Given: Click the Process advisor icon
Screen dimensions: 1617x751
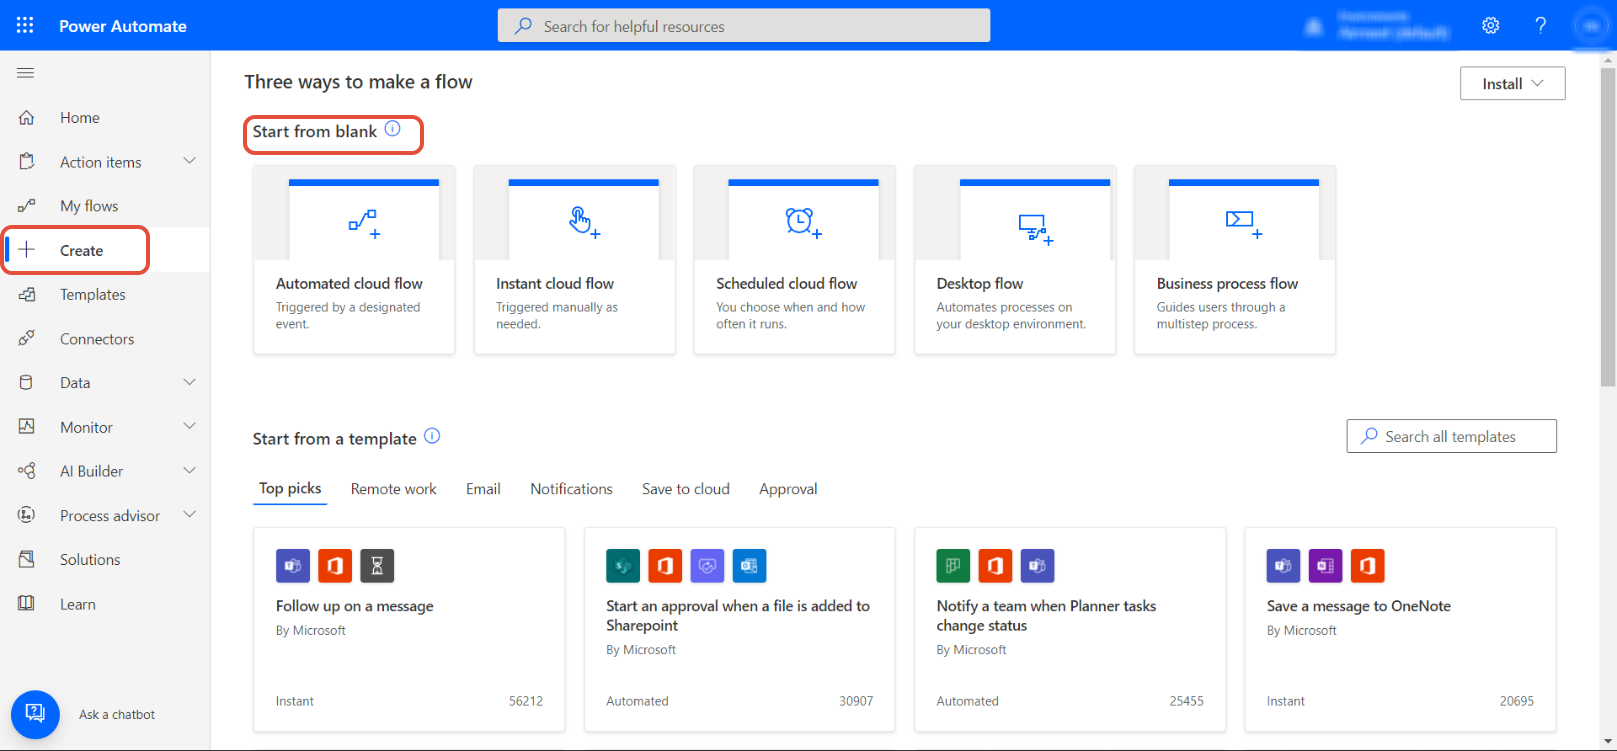Looking at the screenshot, I should click(27, 515).
